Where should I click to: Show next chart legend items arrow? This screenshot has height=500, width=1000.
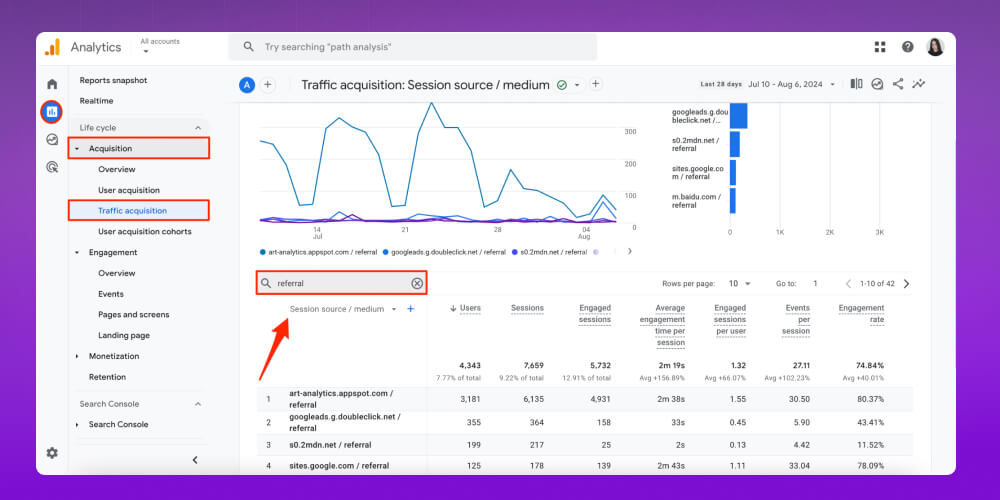pos(629,251)
